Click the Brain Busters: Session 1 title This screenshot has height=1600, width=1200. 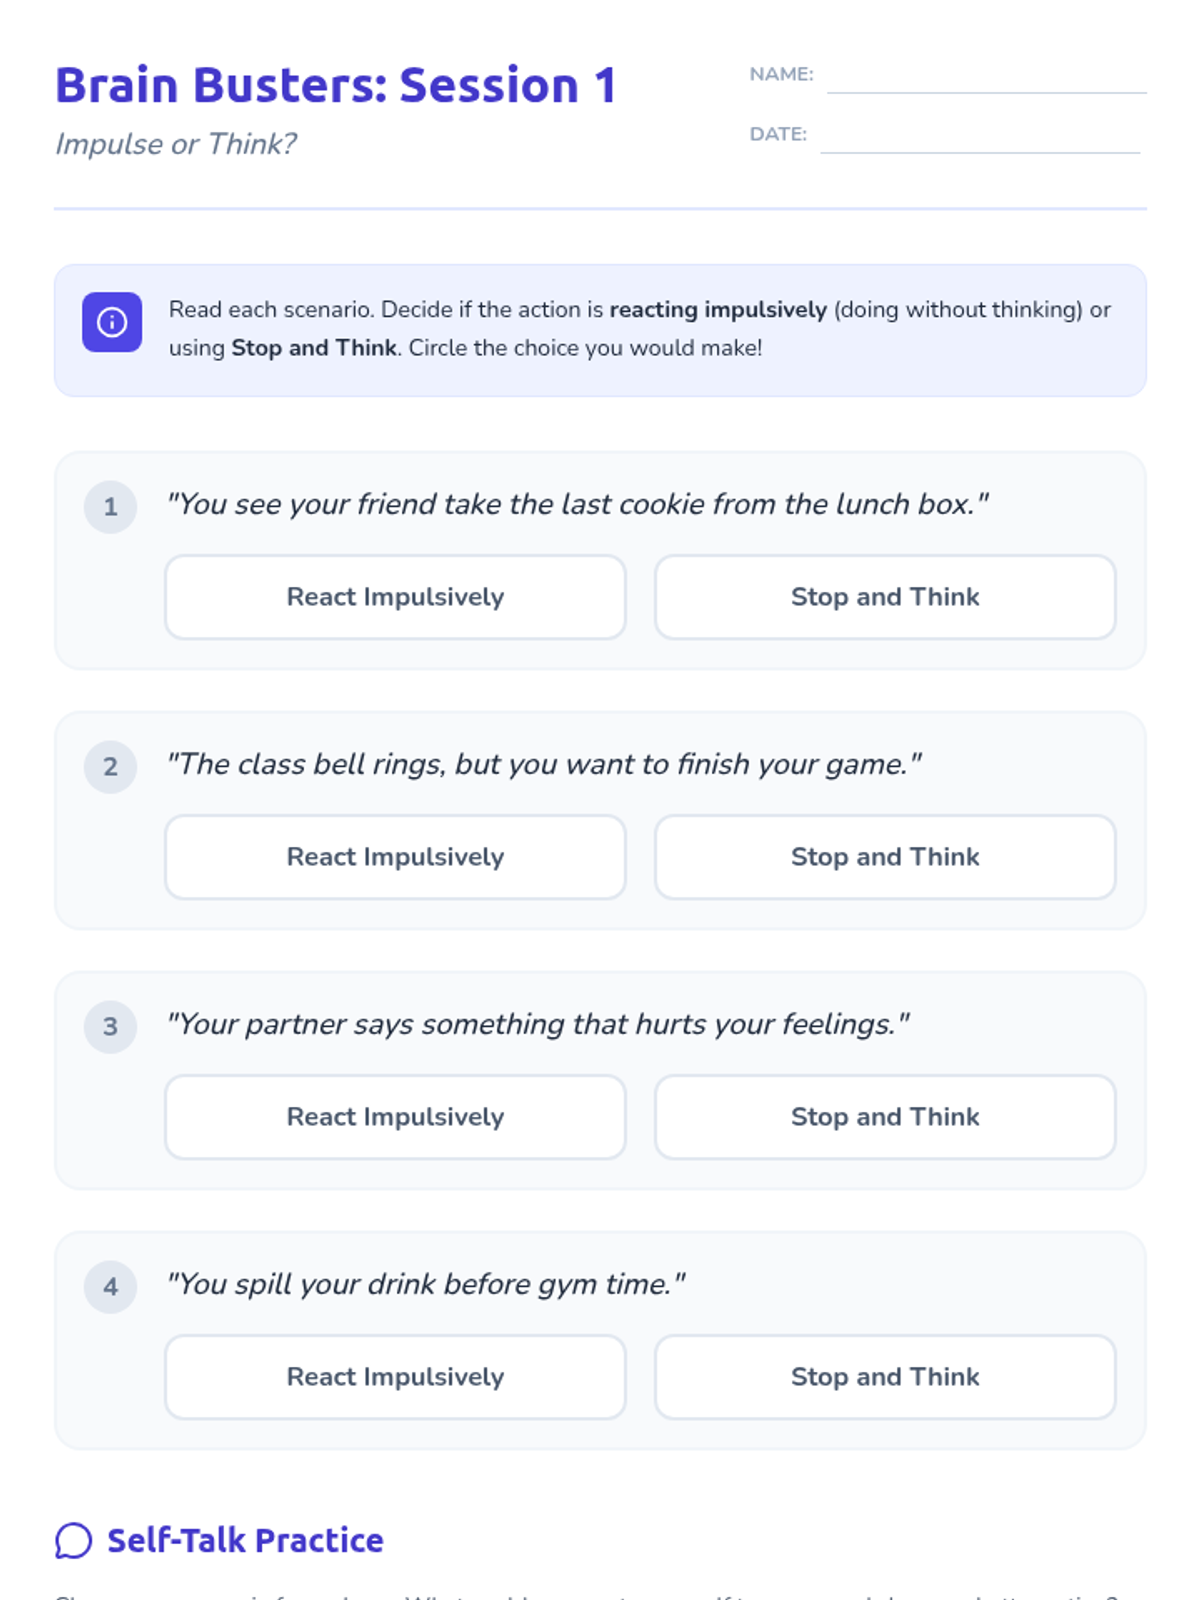[336, 85]
